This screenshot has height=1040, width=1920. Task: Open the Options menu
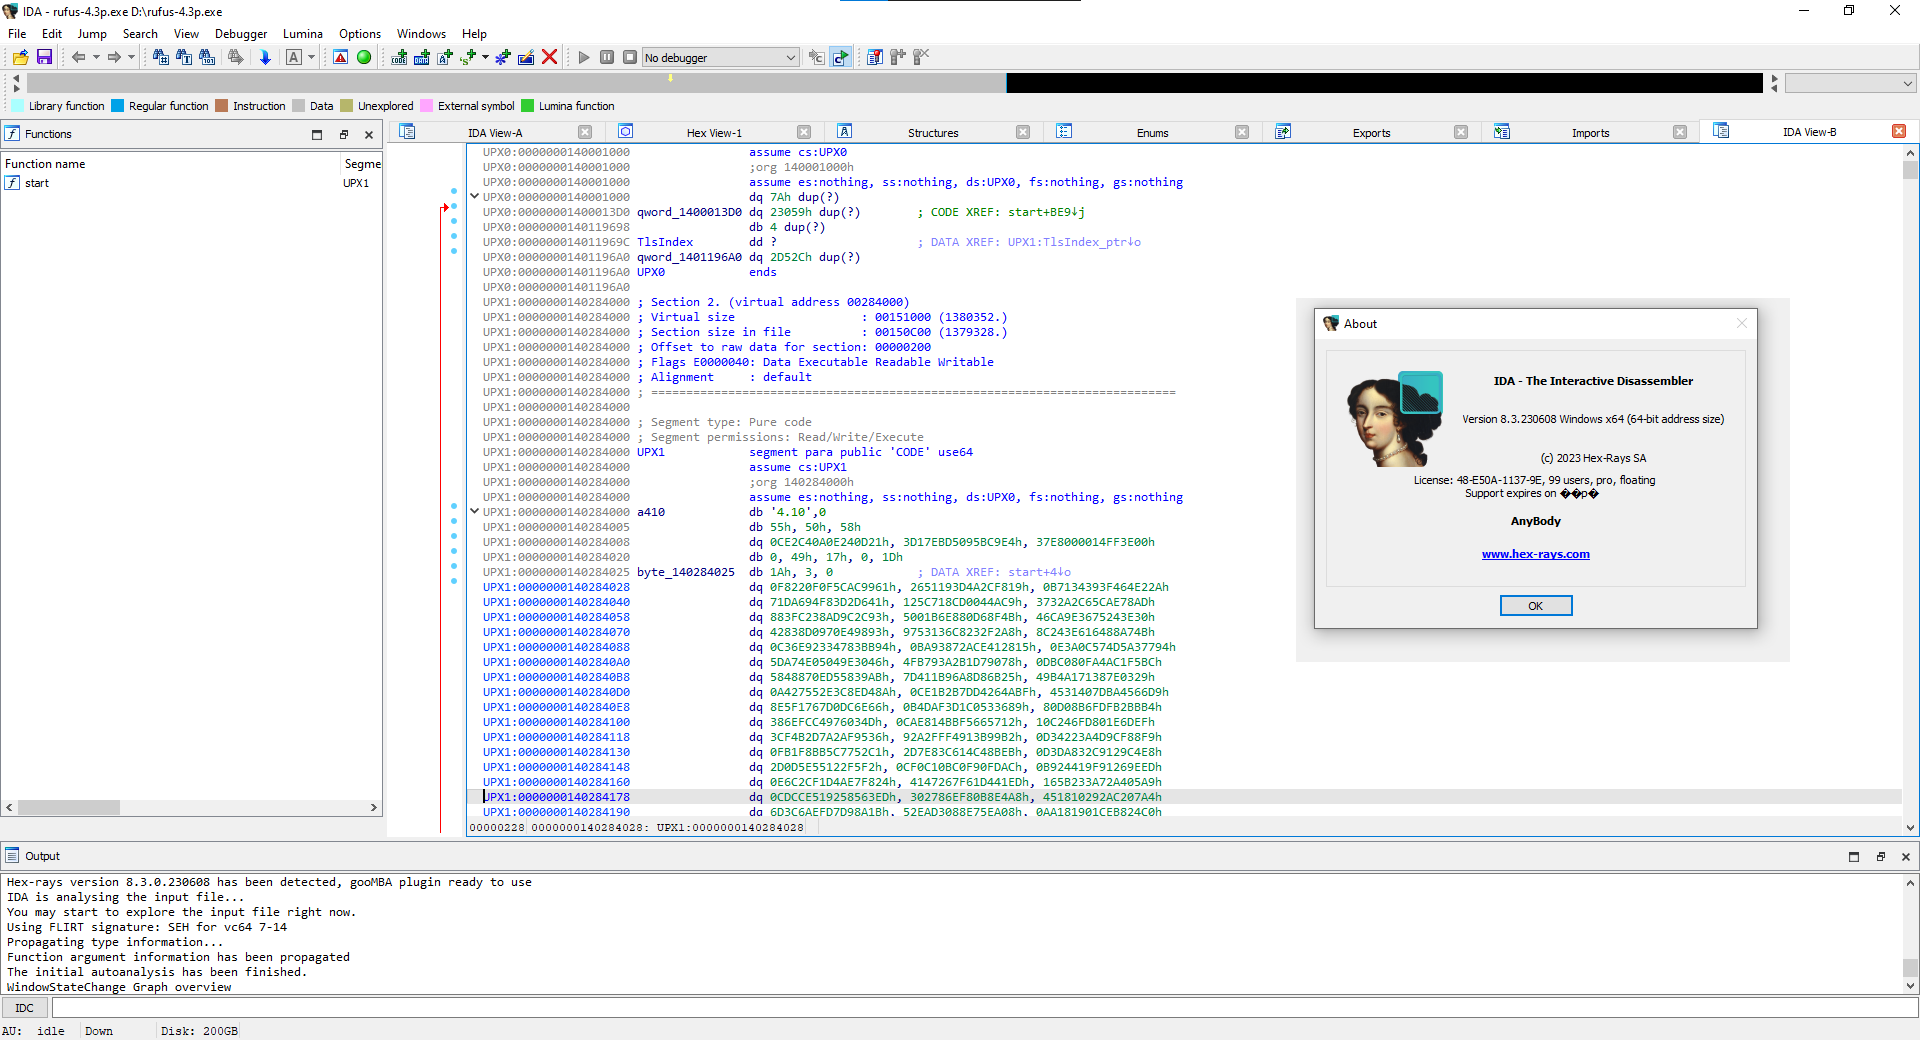point(360,33)
